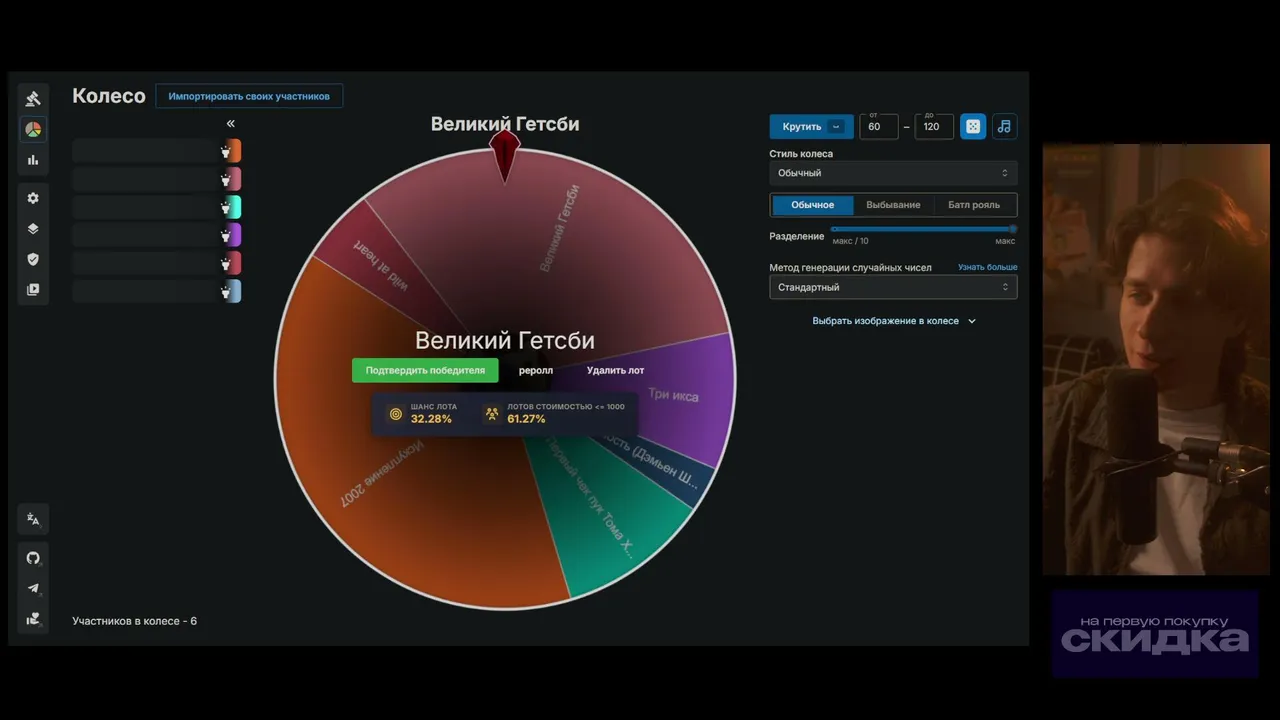Open the statistics bar-chart sidebar icon
The height and width of the screenshot is (720, 1280).
33,160
